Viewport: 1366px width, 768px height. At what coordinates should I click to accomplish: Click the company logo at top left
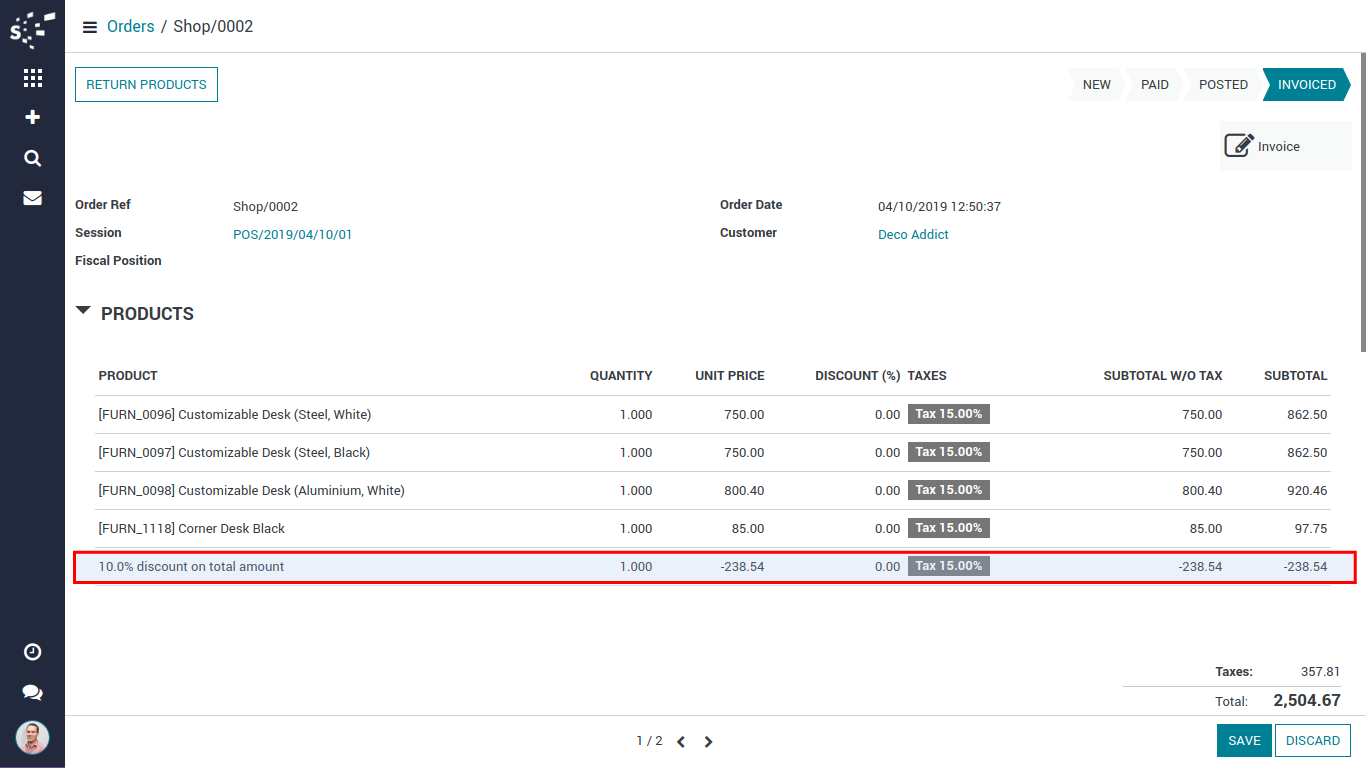pyautogui.click(x=32, y=29)
